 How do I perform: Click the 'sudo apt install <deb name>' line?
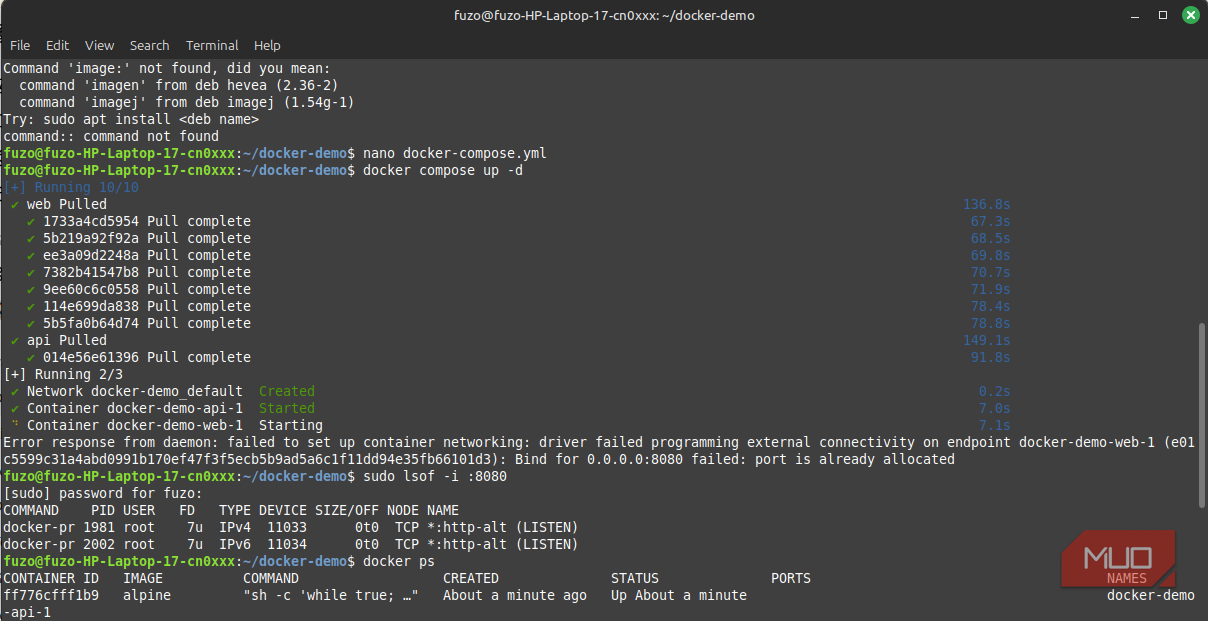131,119
